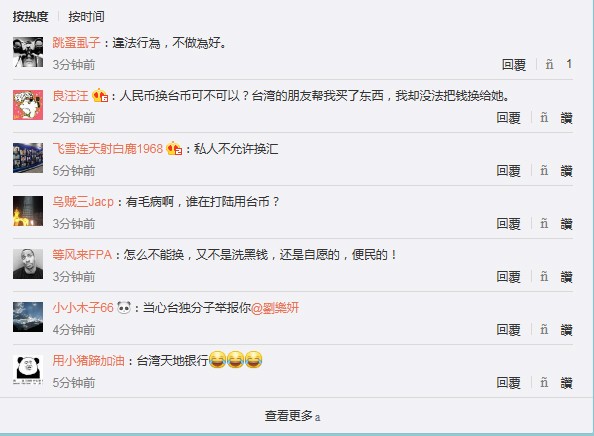Like 等风来FPA's comment
Screen dimensions: 594x436
tap(556, 277)
